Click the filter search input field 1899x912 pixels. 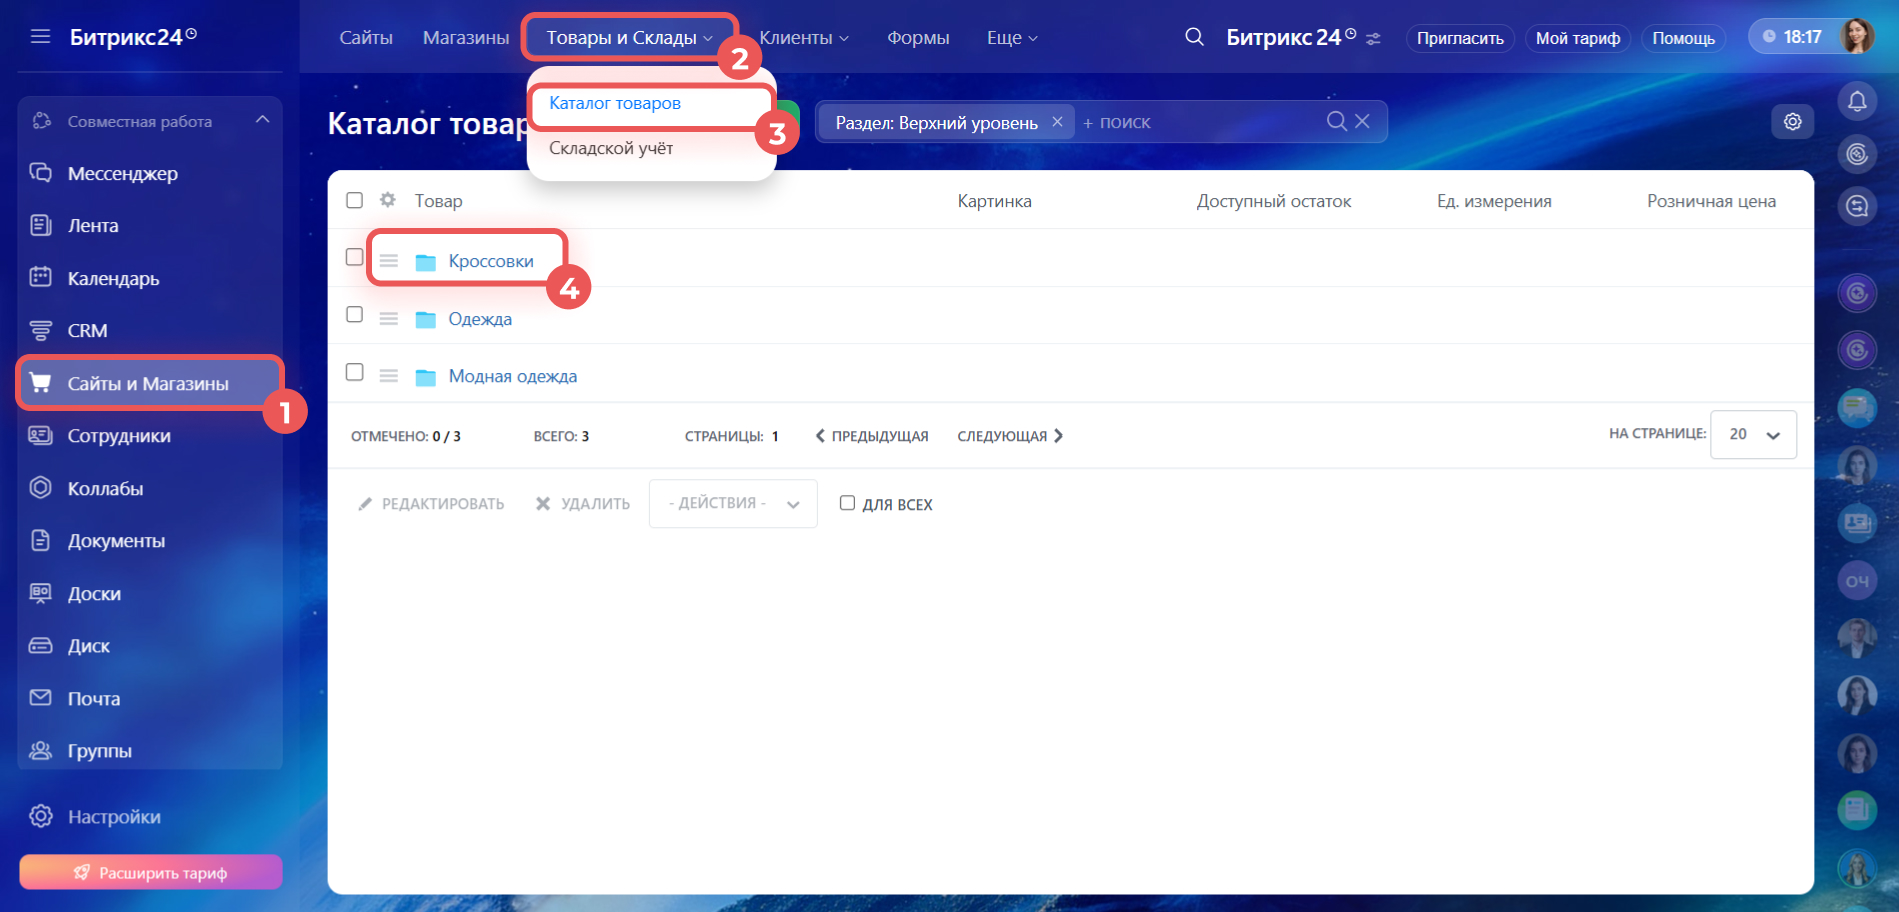[1200, 122]
